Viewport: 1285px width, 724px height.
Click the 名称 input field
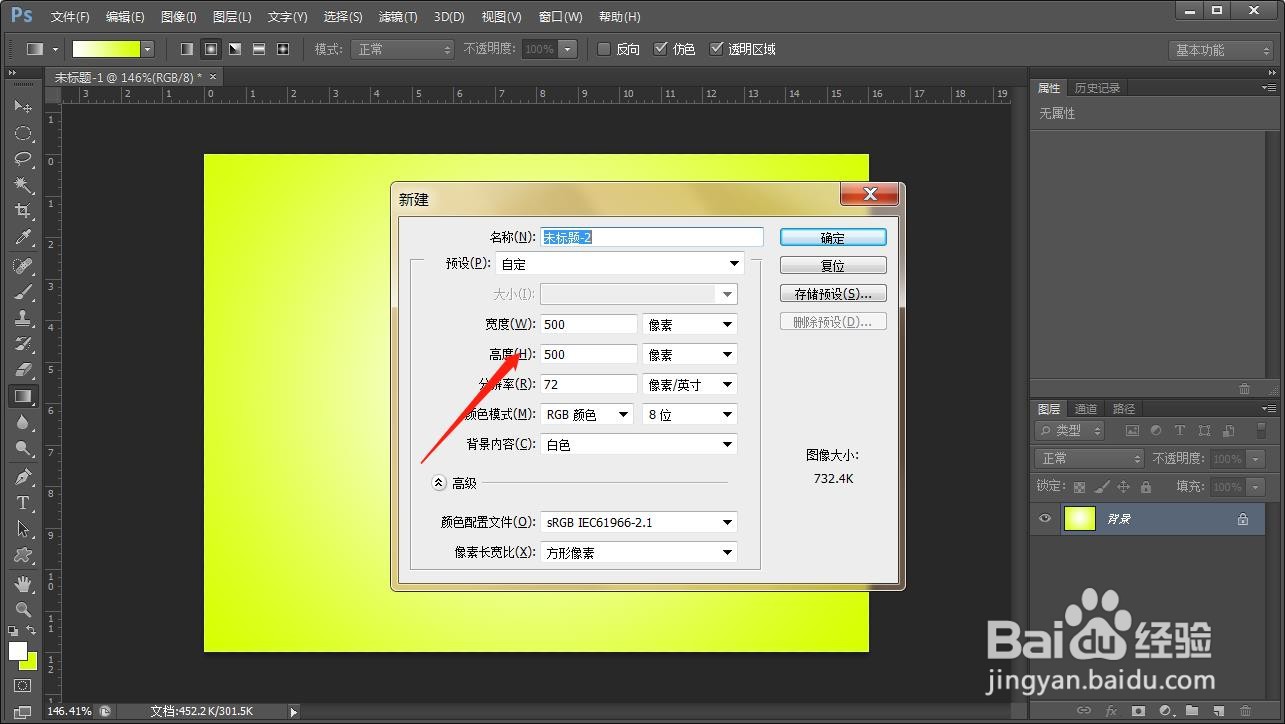652,237
